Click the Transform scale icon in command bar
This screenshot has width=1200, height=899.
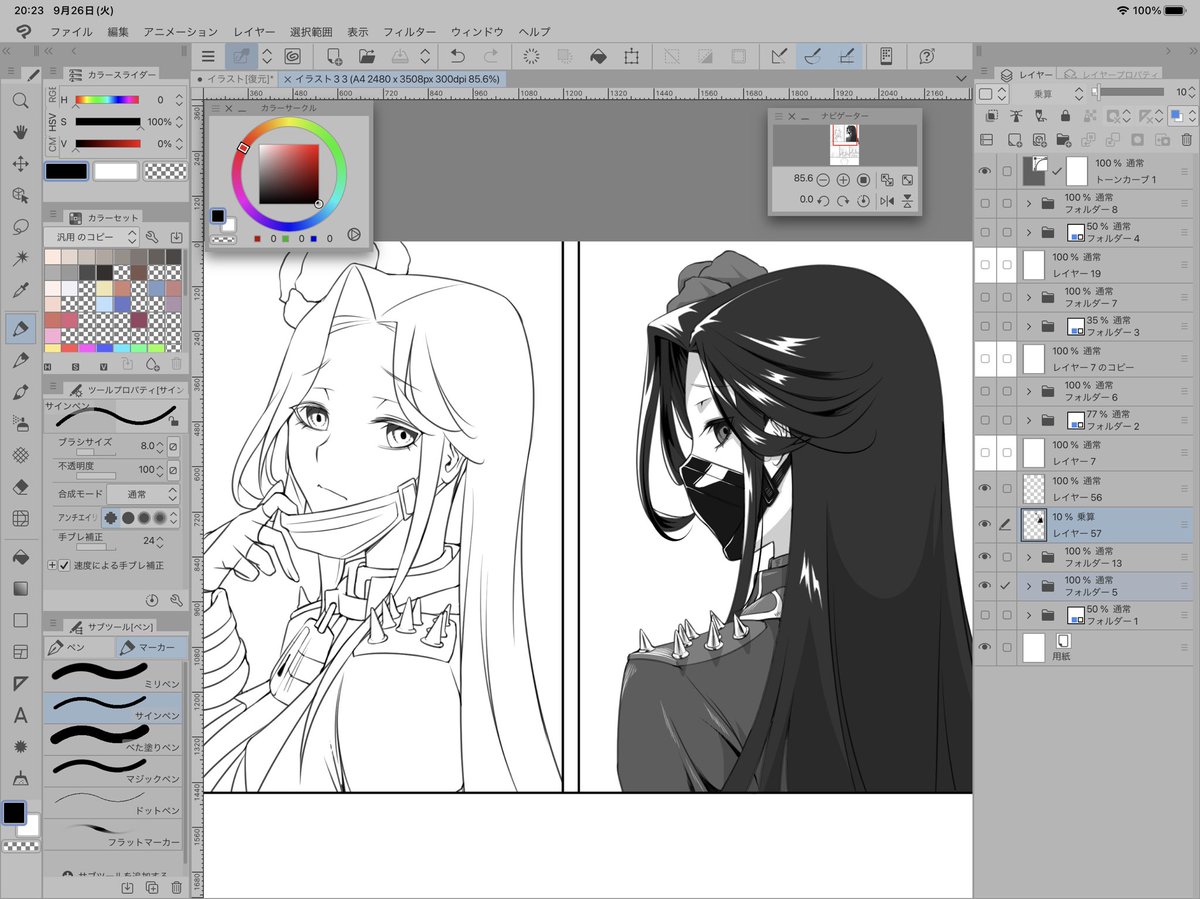click(x=631, y=57)
